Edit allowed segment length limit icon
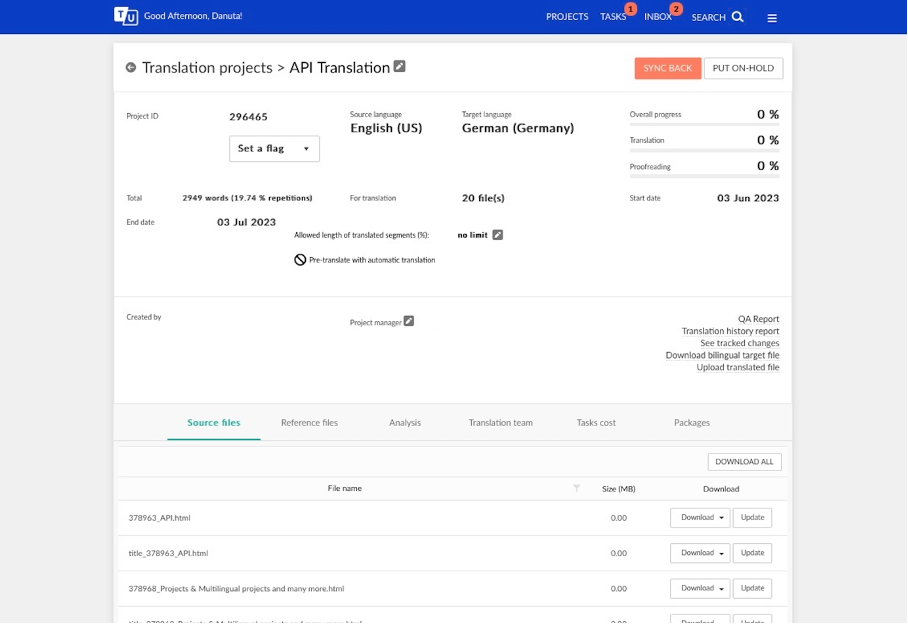 click(x=497, y=235)
